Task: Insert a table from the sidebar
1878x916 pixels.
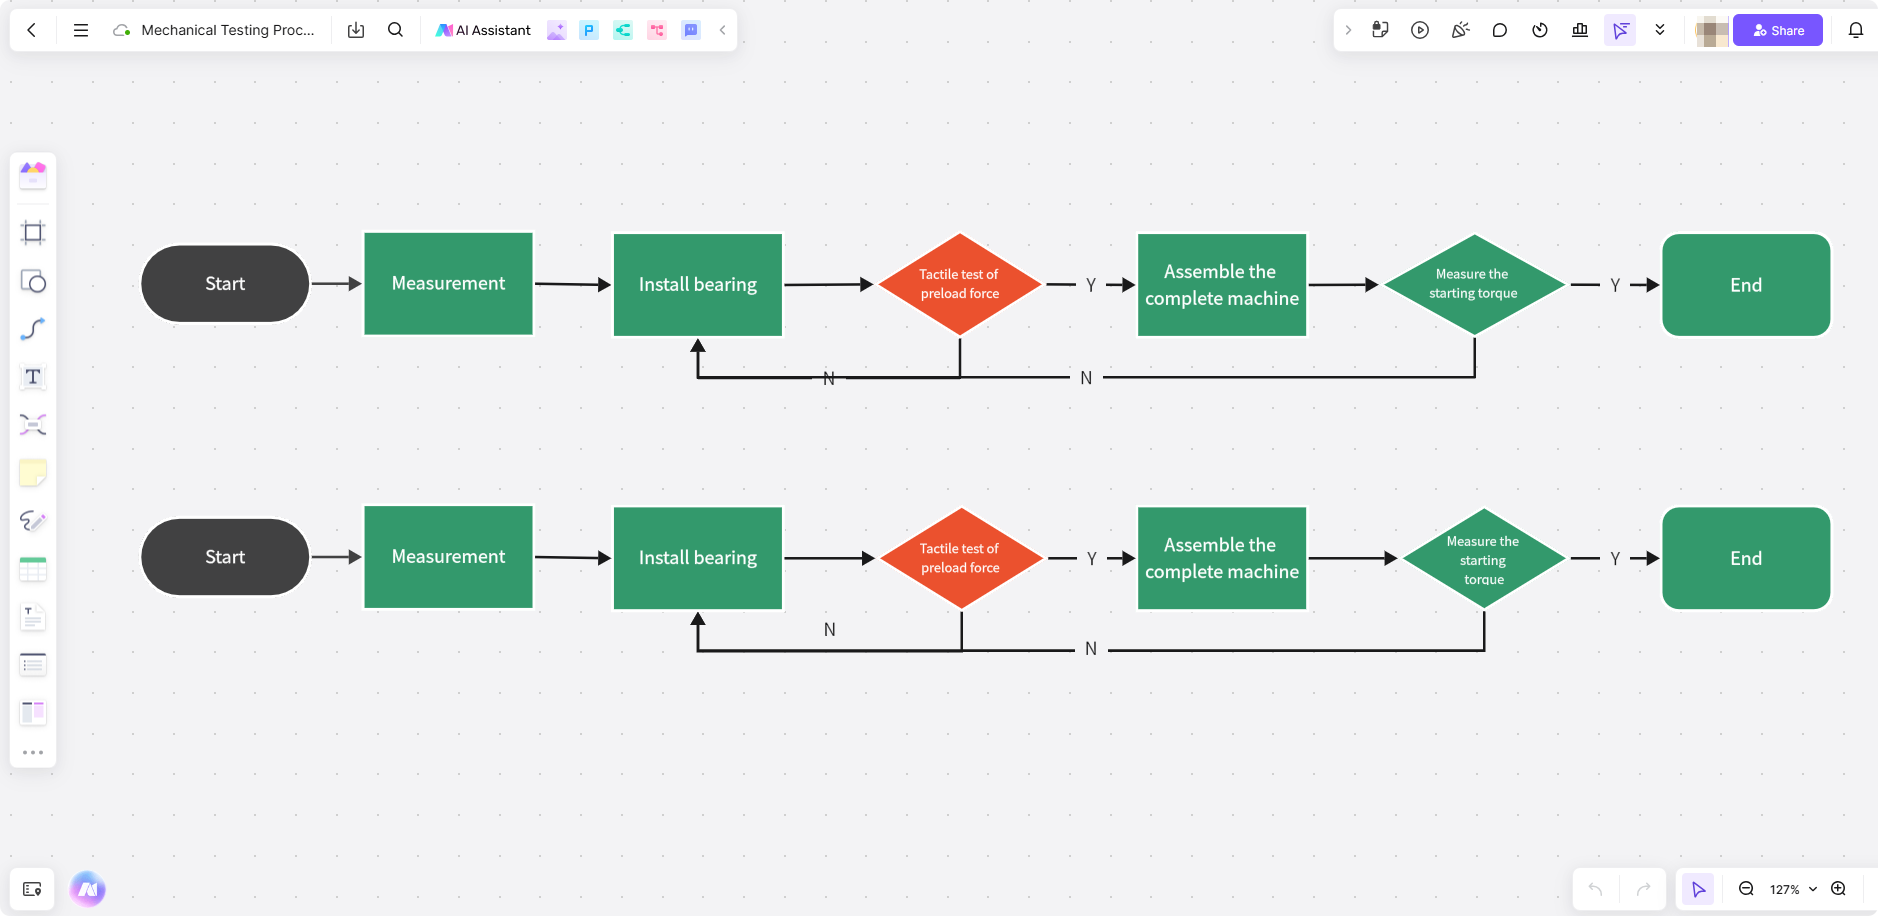Action: (x=33, y=569)
